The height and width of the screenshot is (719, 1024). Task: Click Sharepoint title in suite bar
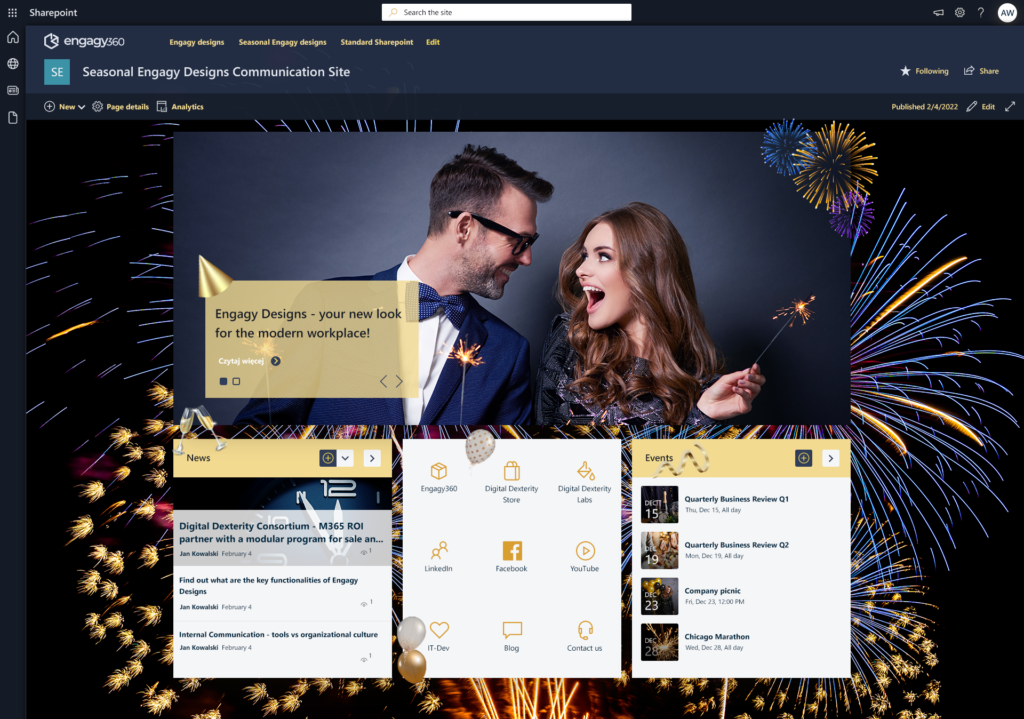click(53, 12)
